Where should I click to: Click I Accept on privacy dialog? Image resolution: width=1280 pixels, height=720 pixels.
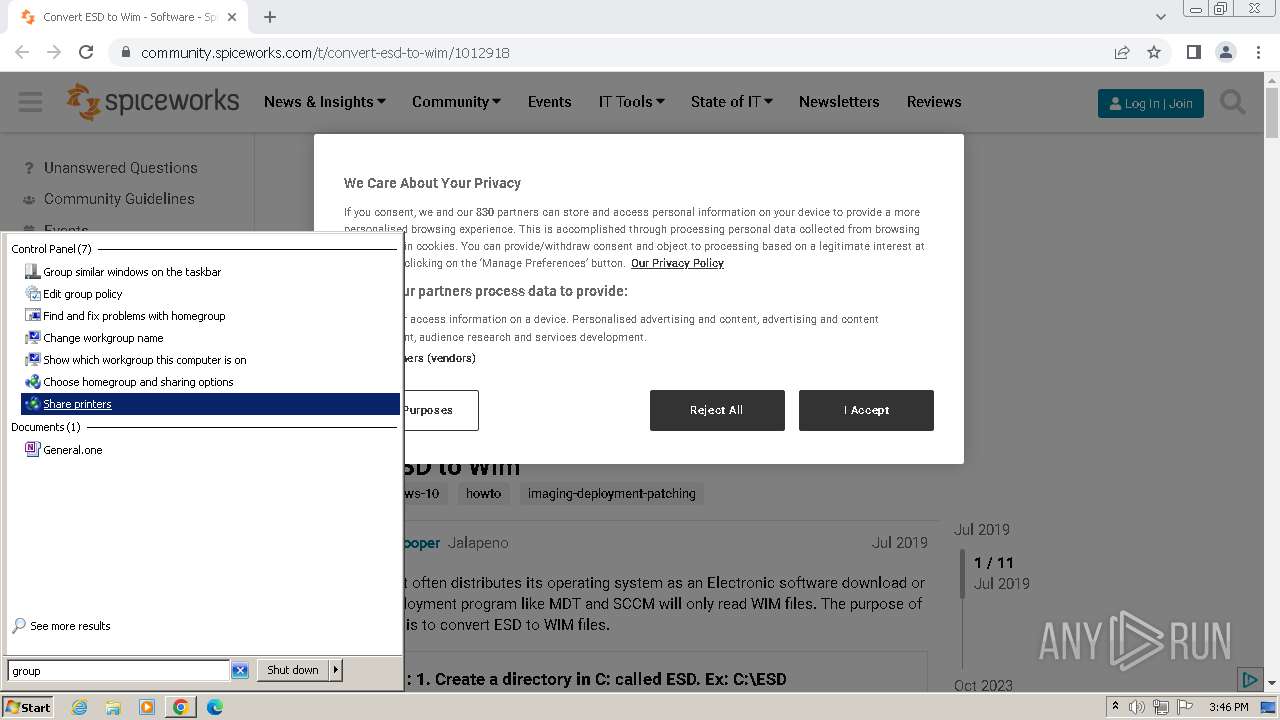(x=866, y=410)
